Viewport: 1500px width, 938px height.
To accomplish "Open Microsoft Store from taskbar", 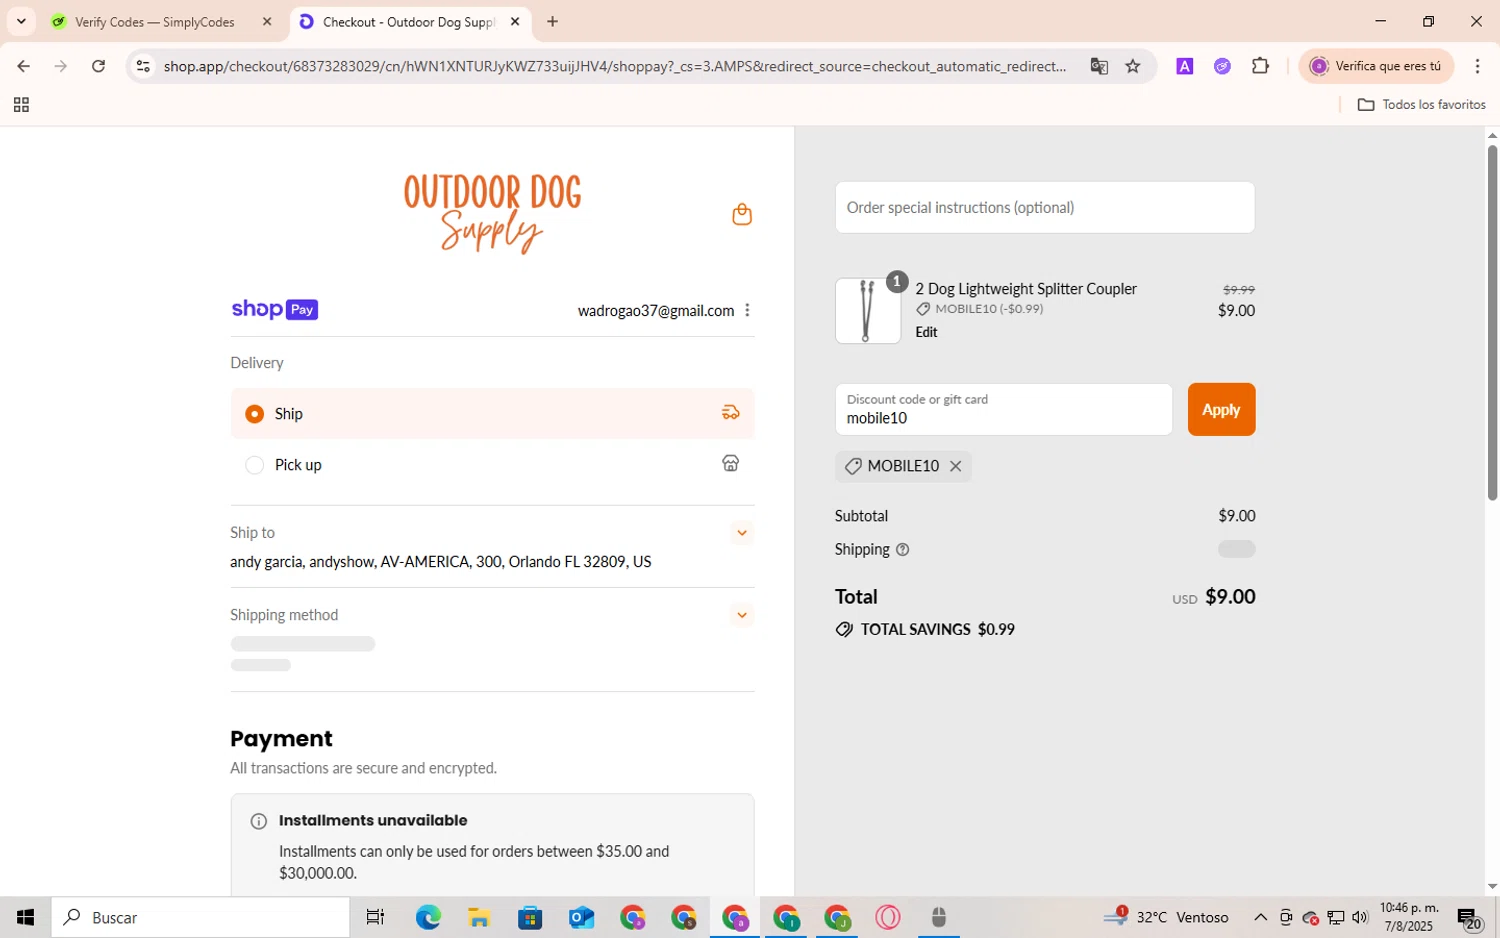I will click(x=530, y=917).
